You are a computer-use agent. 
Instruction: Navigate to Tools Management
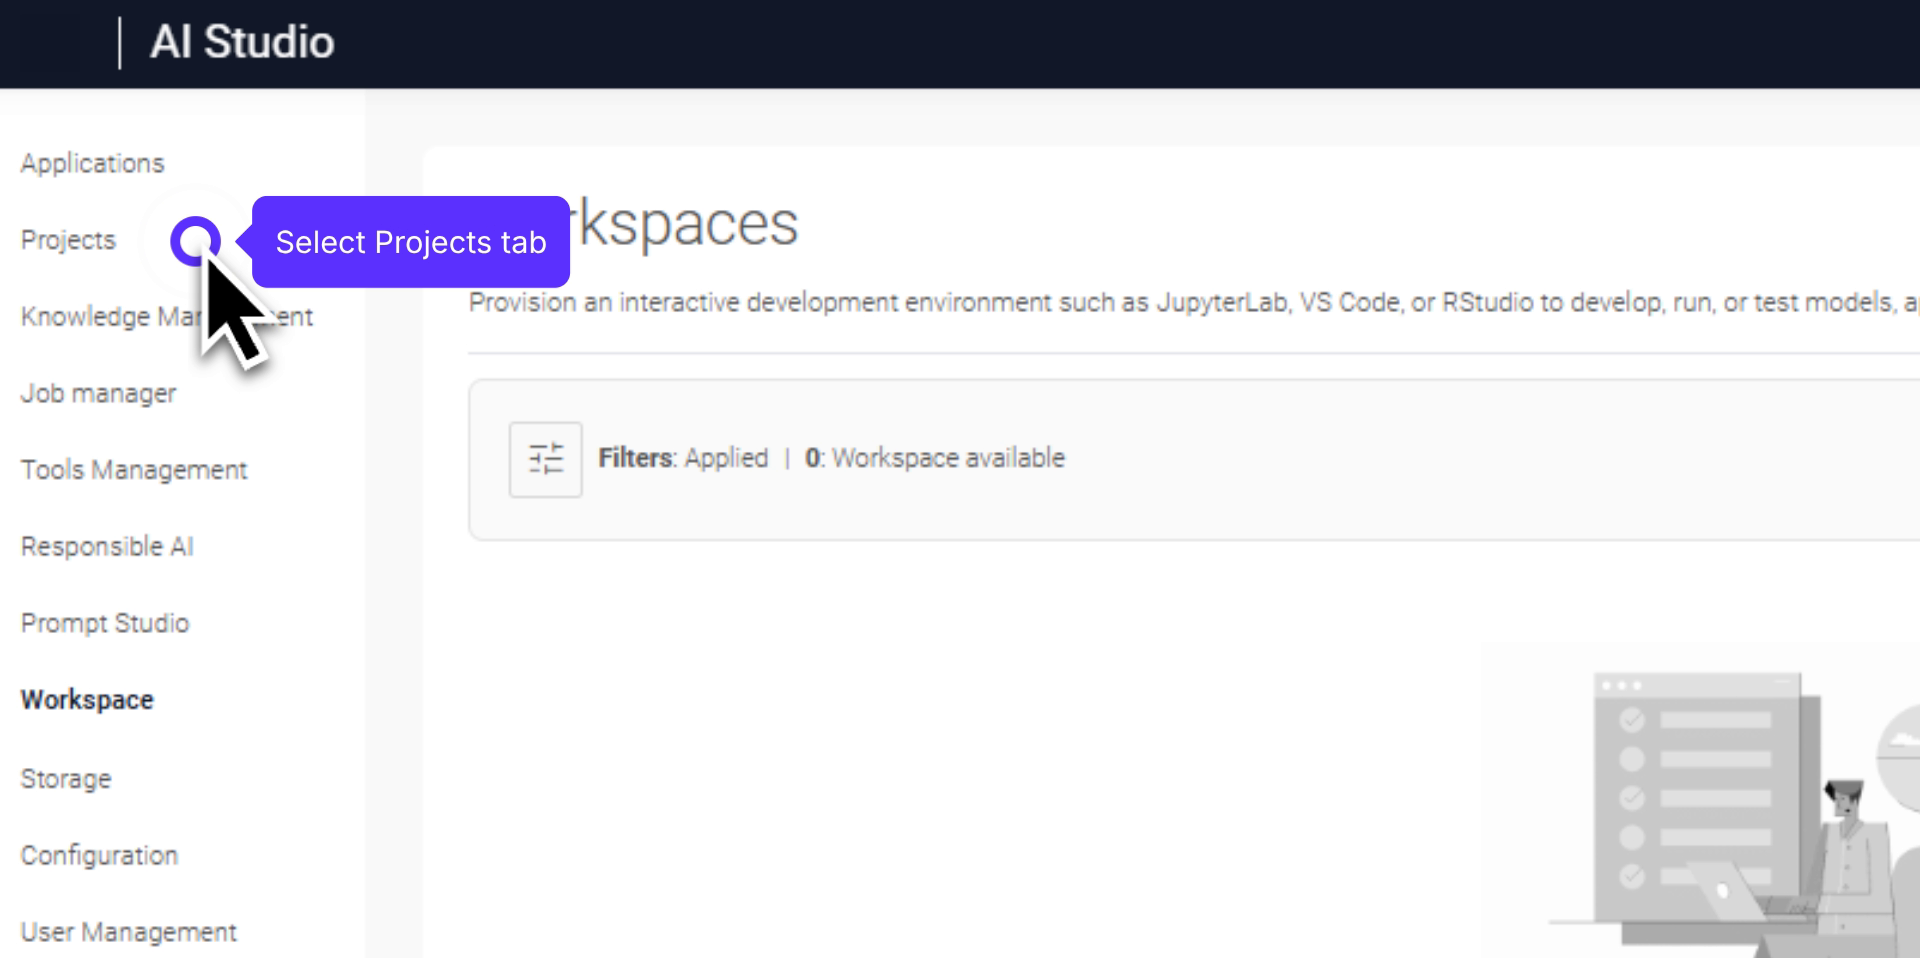[134, 470]
